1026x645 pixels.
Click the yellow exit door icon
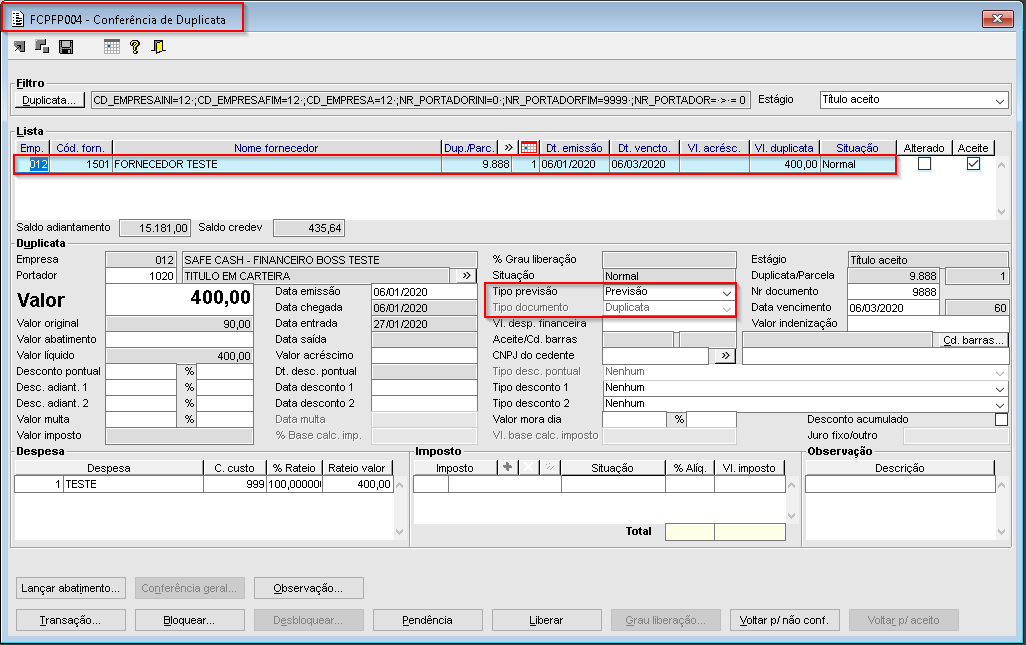(157, 47)
